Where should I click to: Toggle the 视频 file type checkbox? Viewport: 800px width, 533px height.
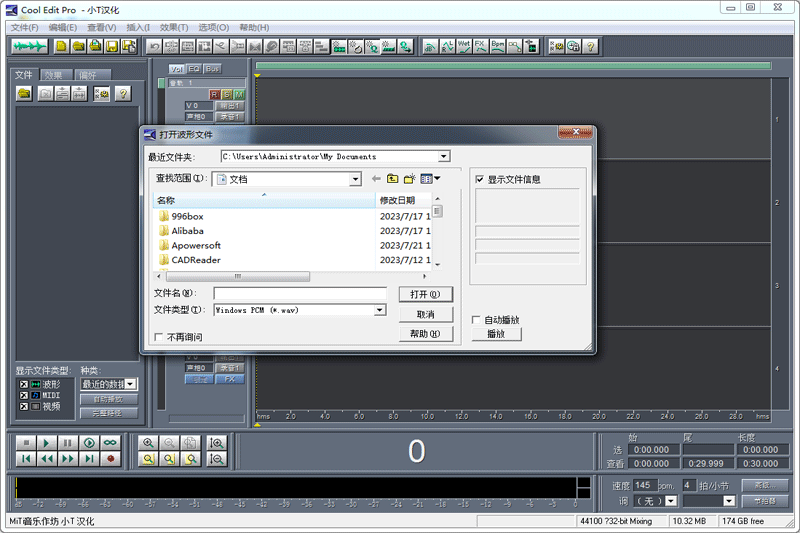[x=23, y=407]
